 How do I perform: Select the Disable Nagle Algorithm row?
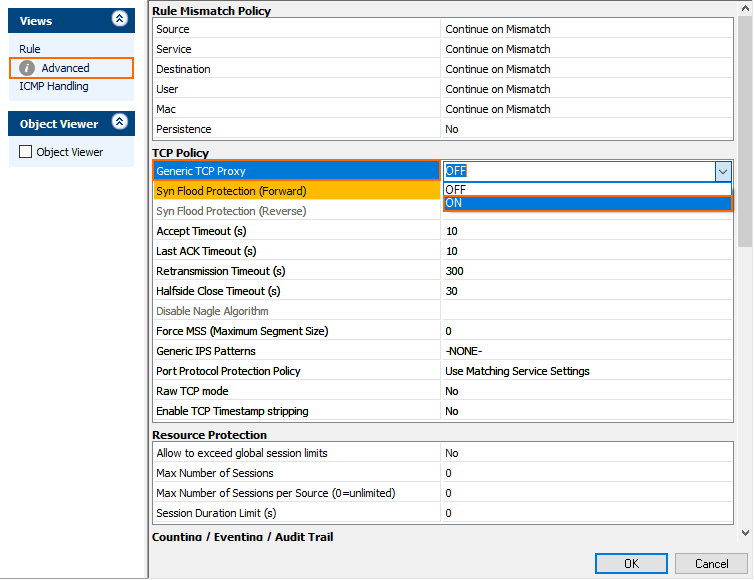coord(297,311)
